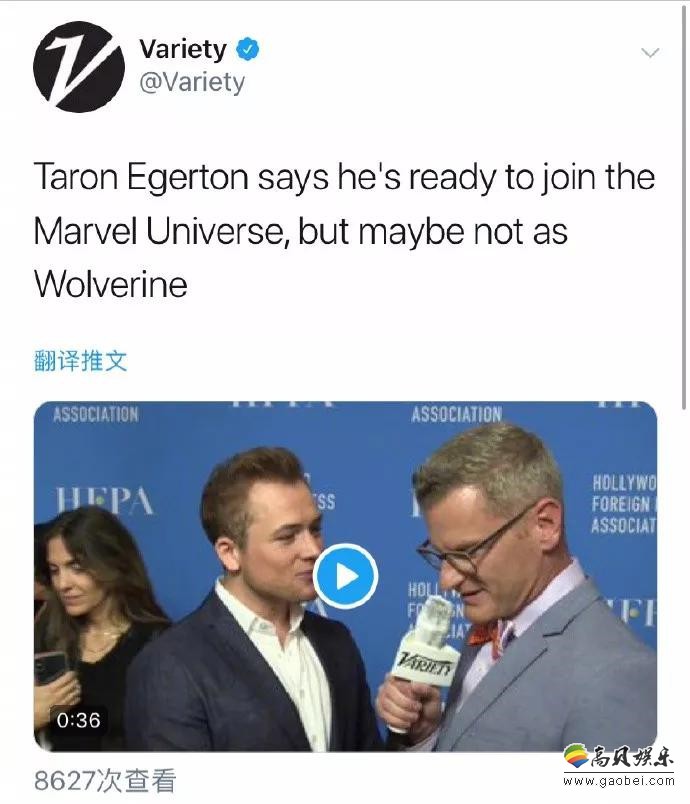The image size is (690, 804).
Task: Click the vertical scrollbar thumb
Action: [684, 205]
